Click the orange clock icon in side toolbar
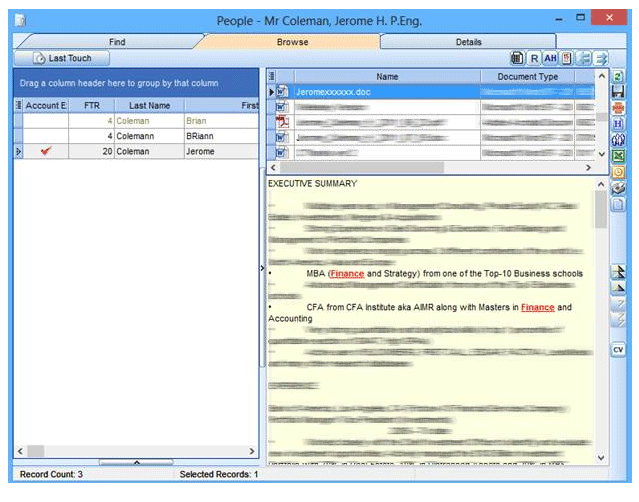Image resolution: width=639 pixels, height=502 pixels. click(618, 172)
